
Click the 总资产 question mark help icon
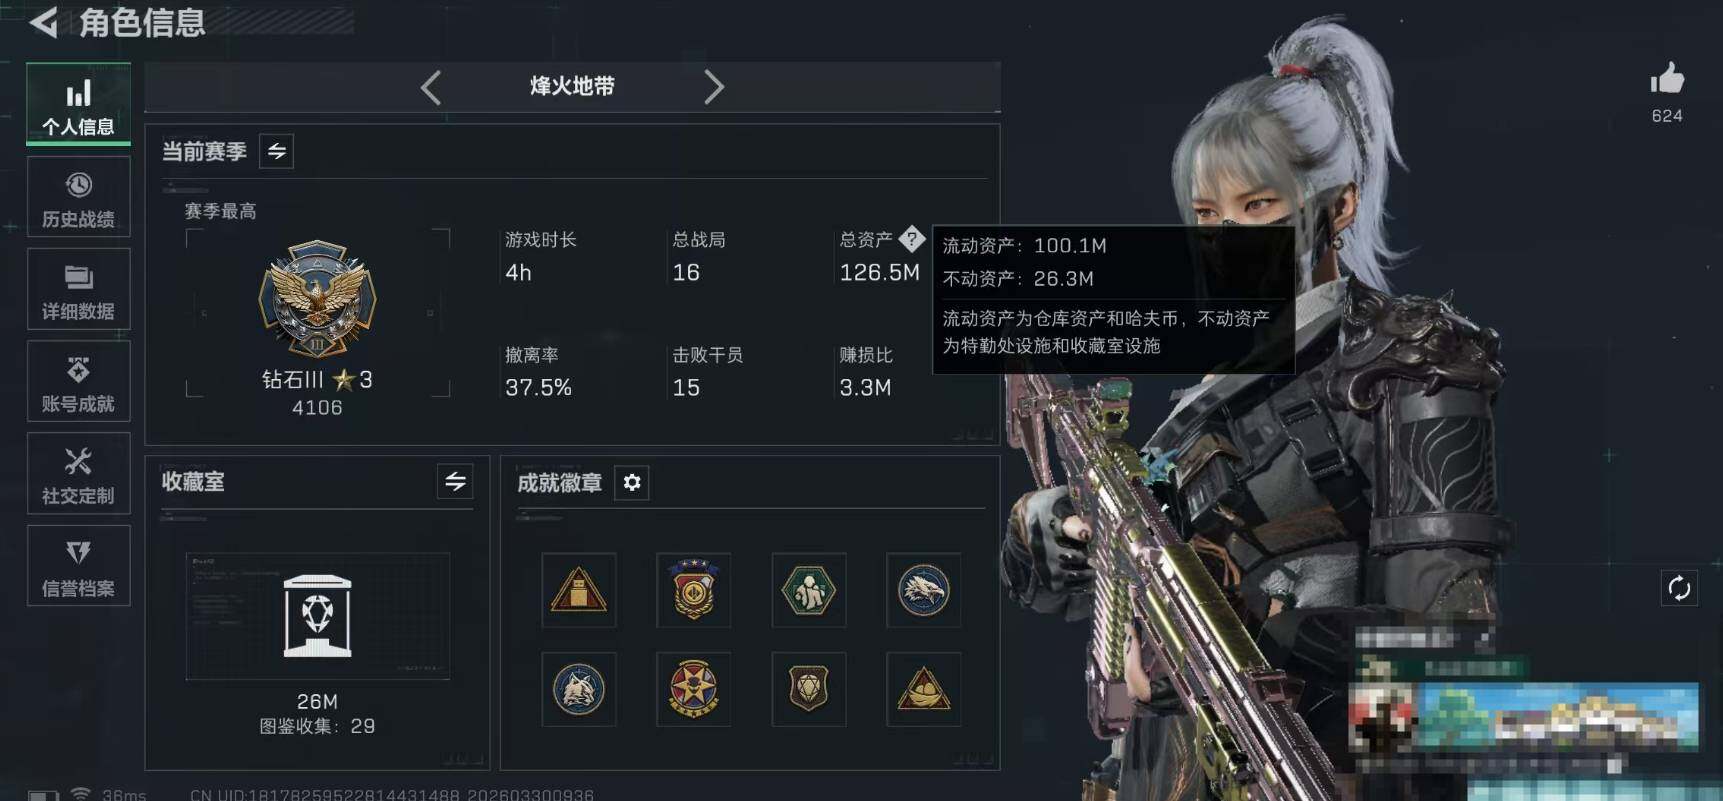click(911, 239)
